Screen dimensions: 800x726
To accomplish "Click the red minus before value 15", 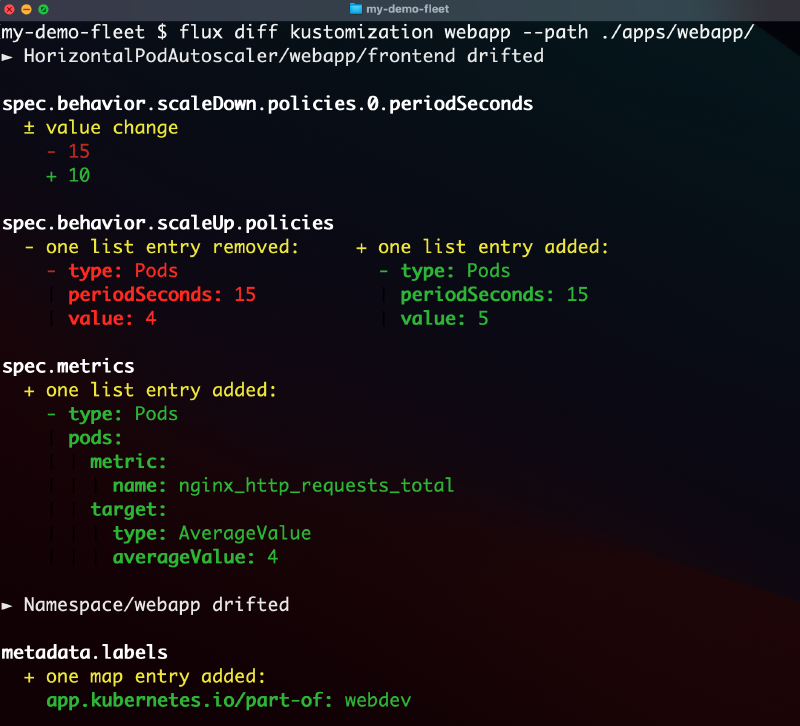I will [x=51, y=152].
